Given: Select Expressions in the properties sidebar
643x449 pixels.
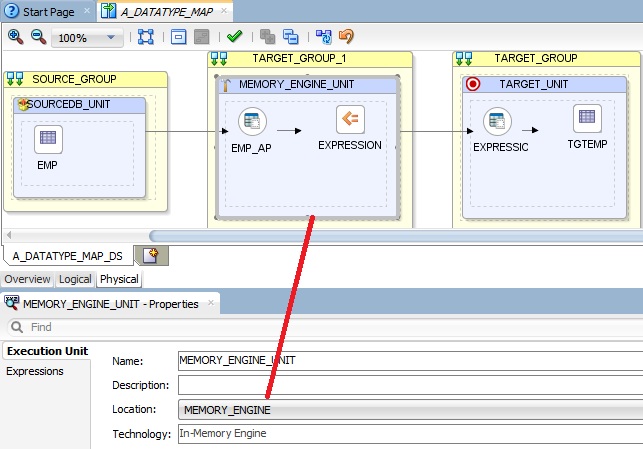Looking at the screenshot, I should click(35, 371).
